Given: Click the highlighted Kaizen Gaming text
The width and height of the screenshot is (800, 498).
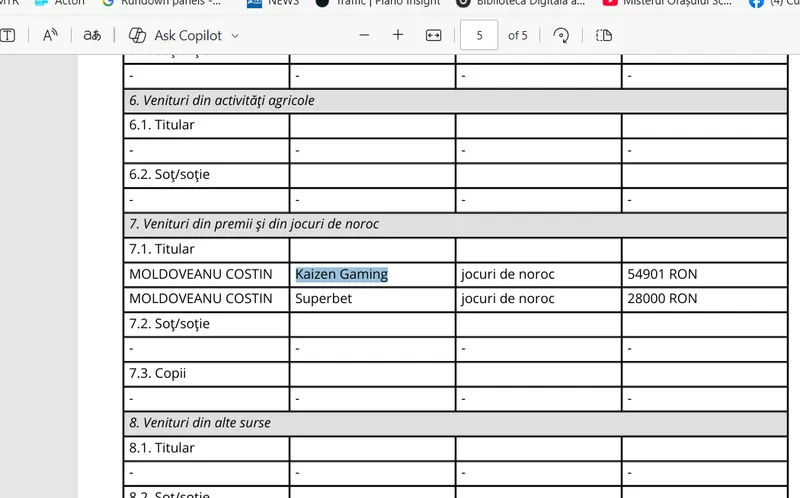Looking at the screenshot, I should 341,274.
